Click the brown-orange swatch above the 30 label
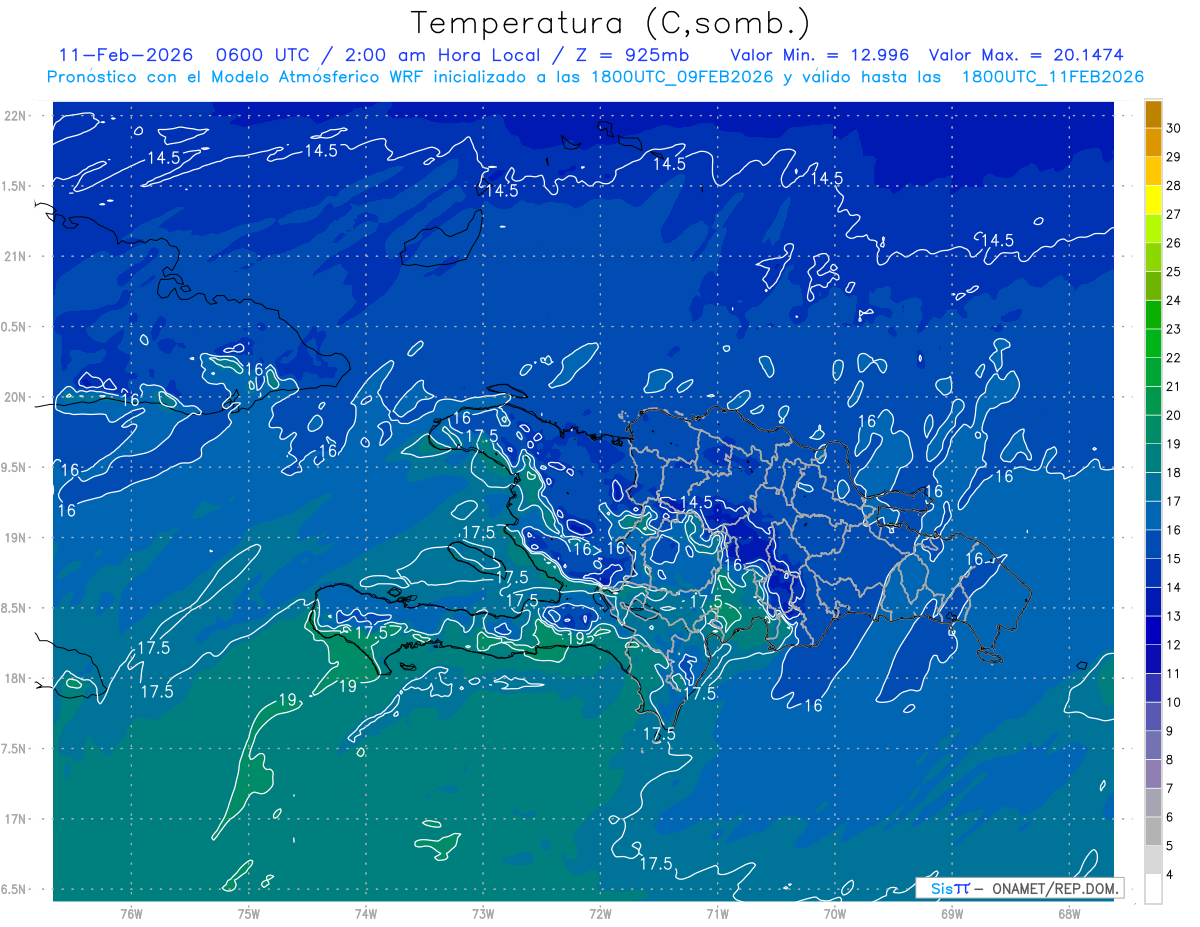Viewport: 1200px width, 927px height. point(1153,113)
